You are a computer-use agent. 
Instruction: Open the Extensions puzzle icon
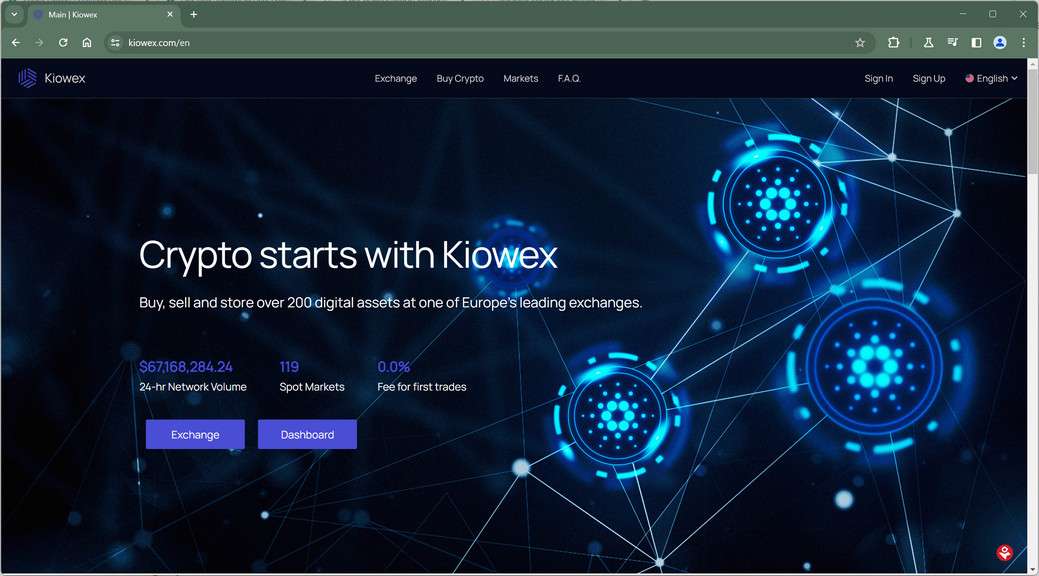coord(893,42)
